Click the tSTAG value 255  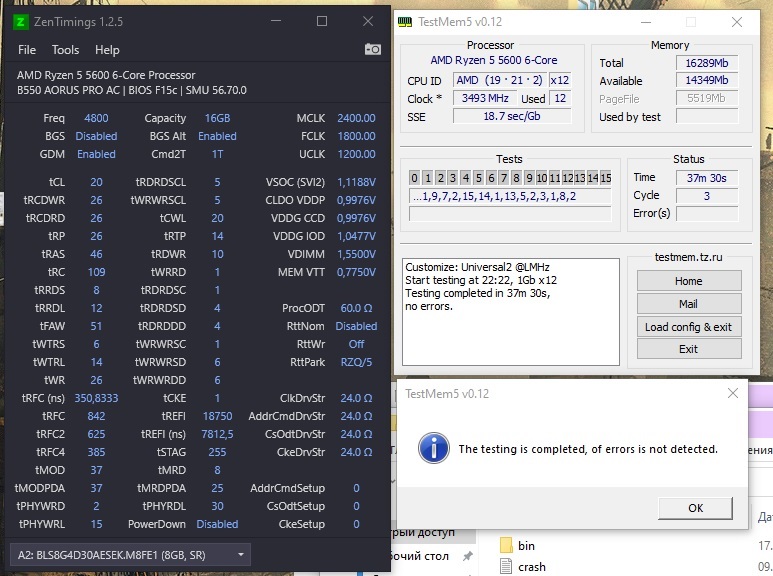pyautogui.click(x=217, y=452)
